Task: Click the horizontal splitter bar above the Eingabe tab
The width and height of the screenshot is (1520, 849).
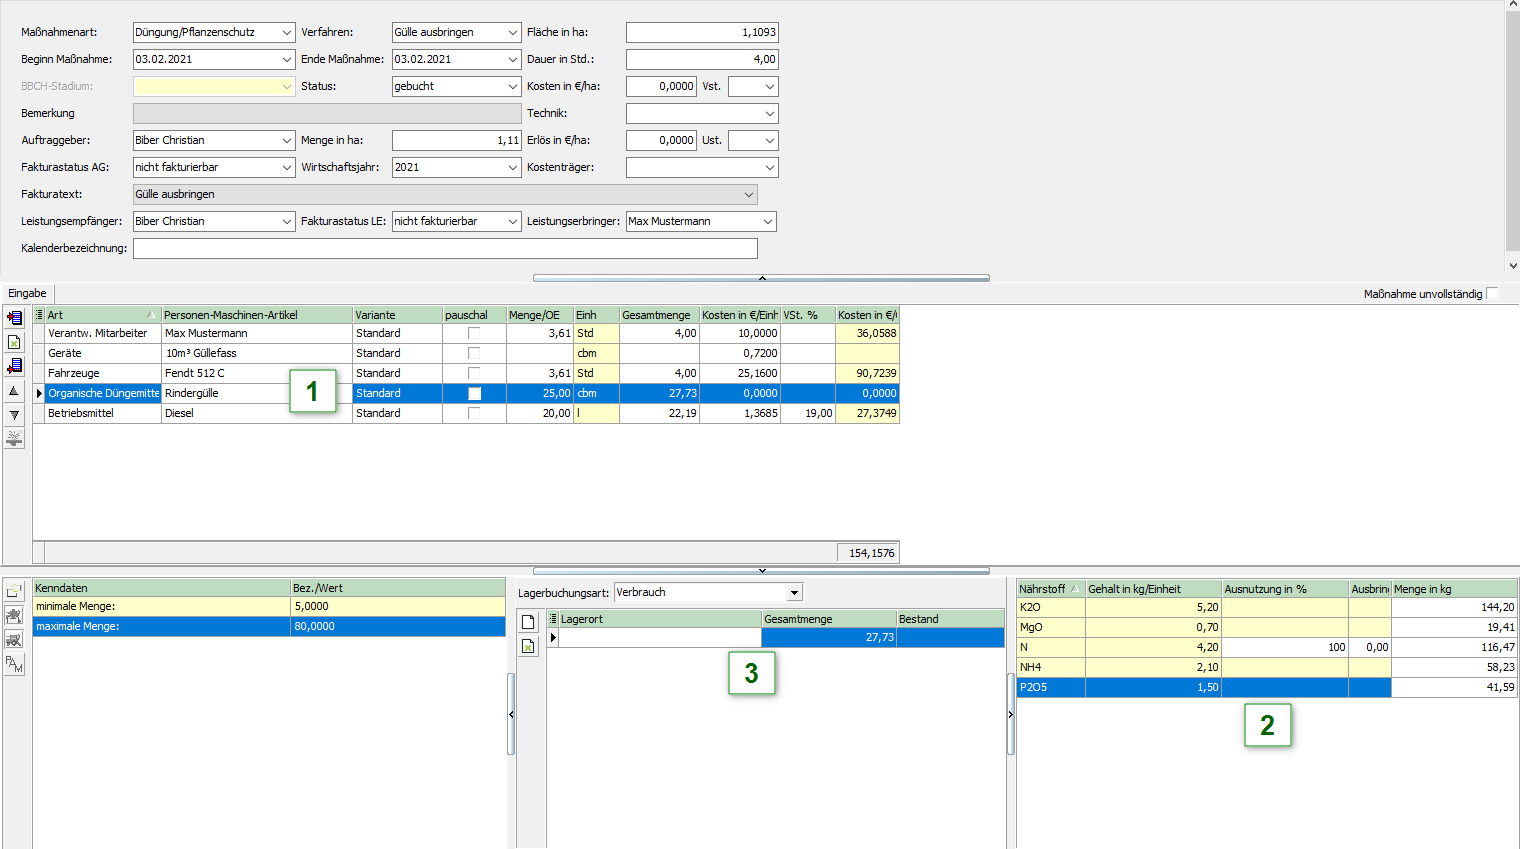Action: pyautogui.click(x=761, y=278)
